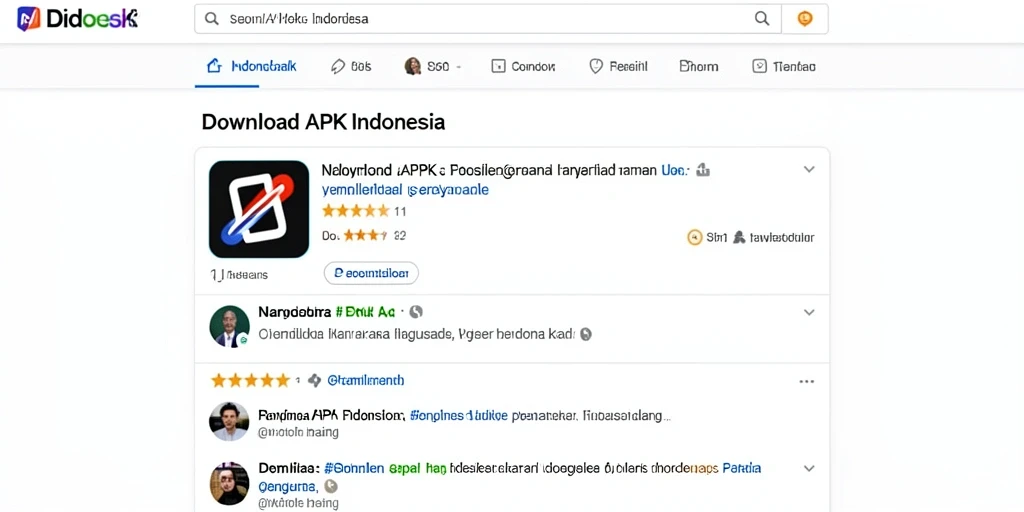Open the Demiliaa reviewer avatar

pos(229,483)
